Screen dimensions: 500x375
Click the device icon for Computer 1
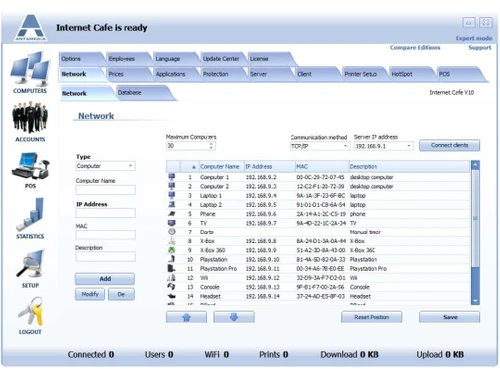point(172,177)
